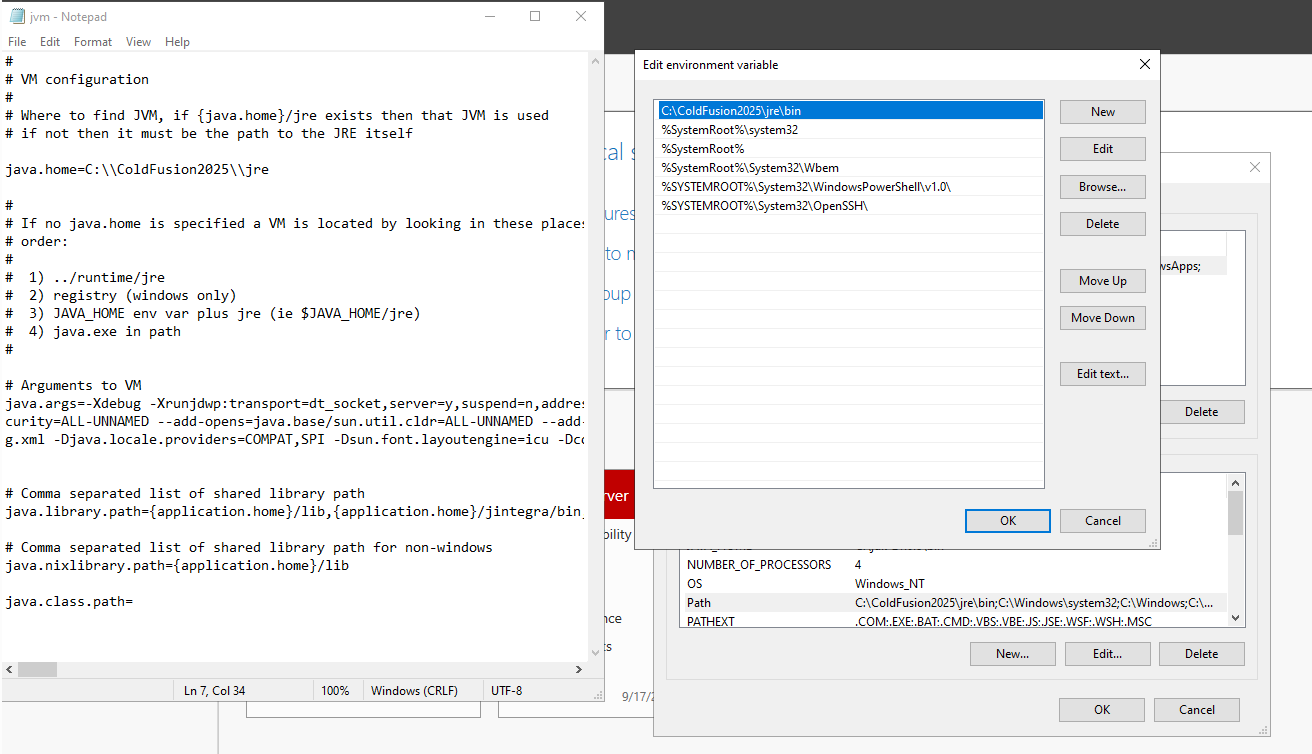Click the Edit text... button

(1103, 374)
